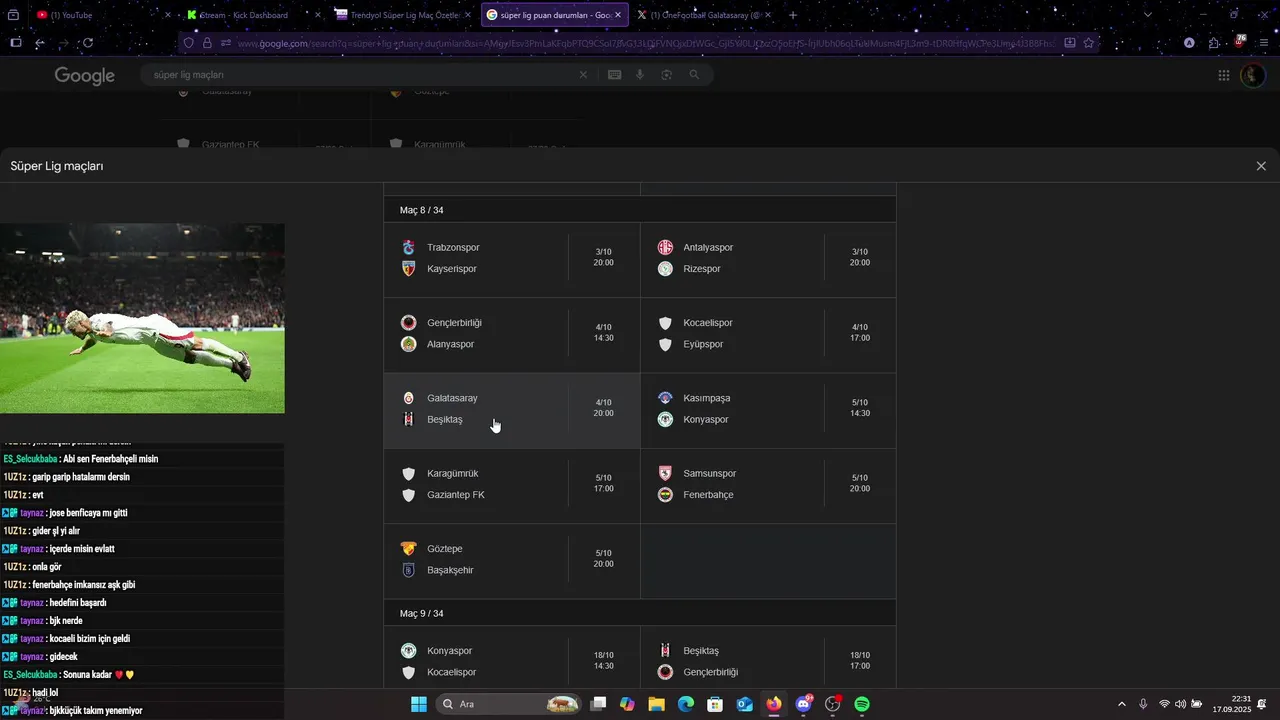Click the Fenerbahçe team logo
1280x720 pixels.
pos(665,495)
